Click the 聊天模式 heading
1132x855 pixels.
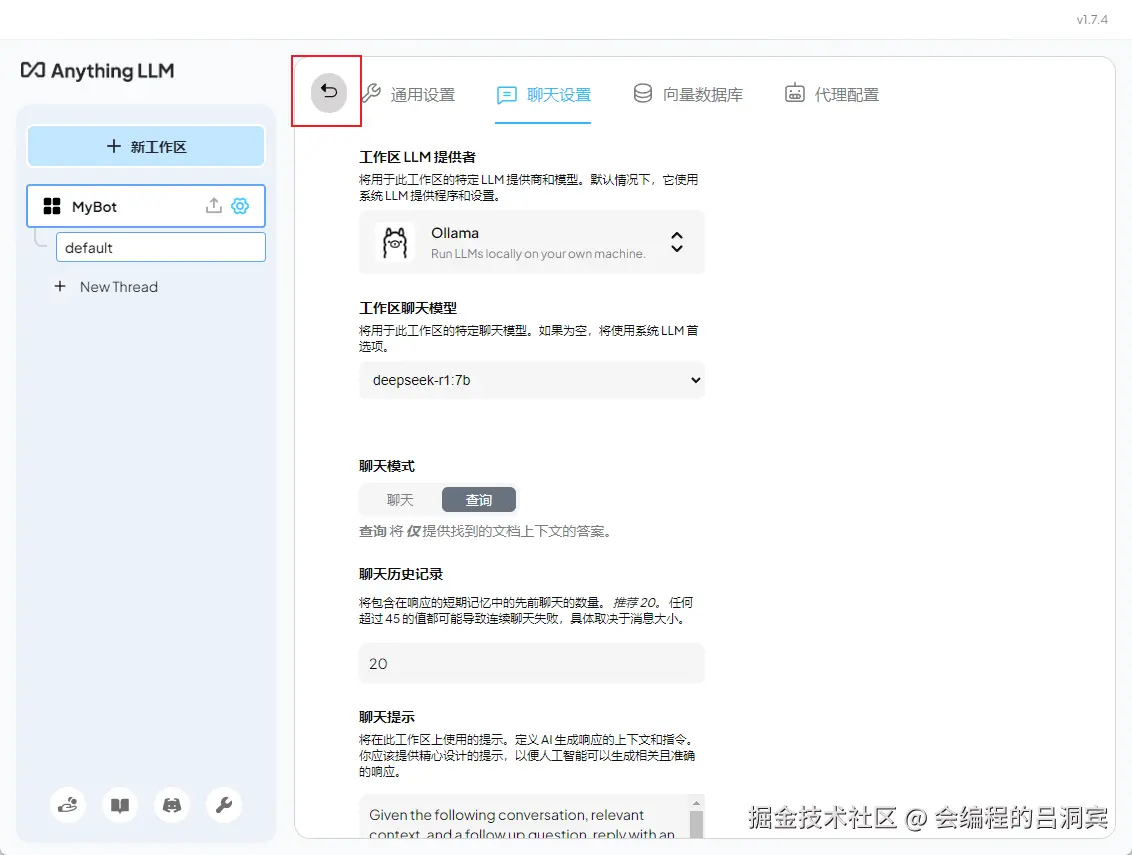tap(387, 466)
